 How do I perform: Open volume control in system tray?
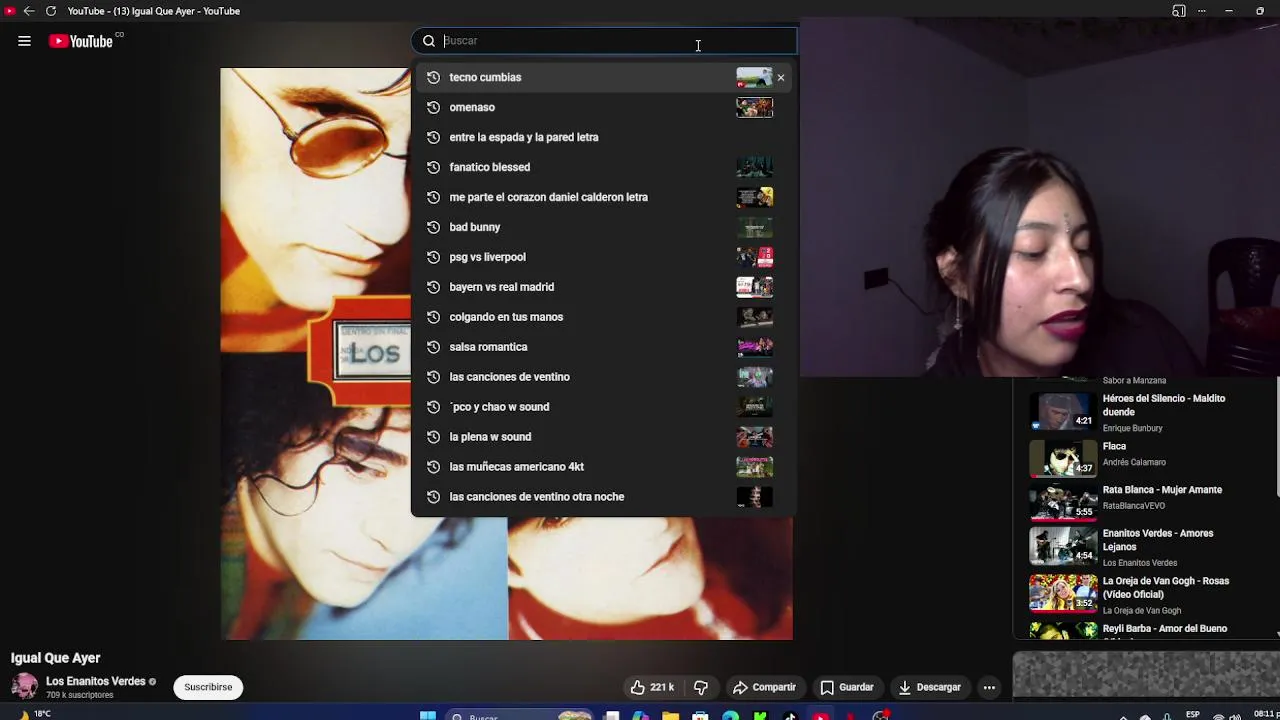[1236, 715]
